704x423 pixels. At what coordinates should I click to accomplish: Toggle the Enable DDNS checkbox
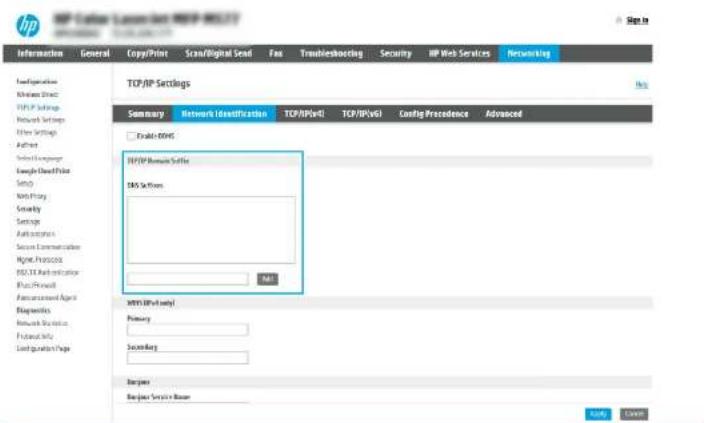tap(131, 136)
